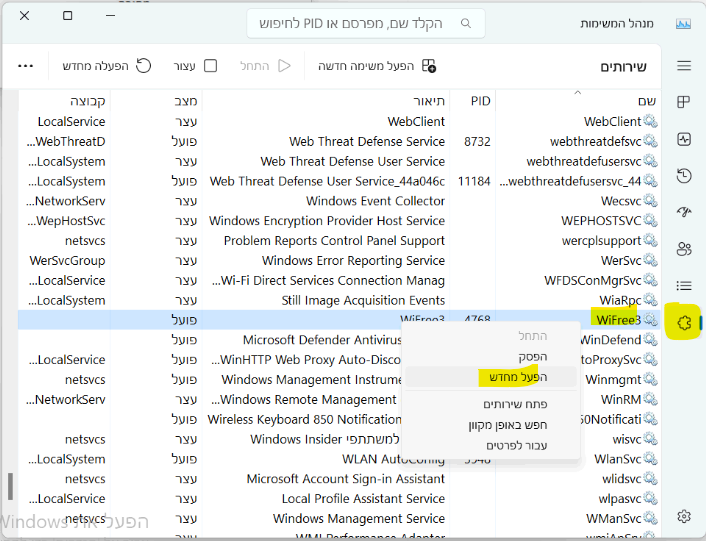Select the WlanSvc service row

point(617,459)
